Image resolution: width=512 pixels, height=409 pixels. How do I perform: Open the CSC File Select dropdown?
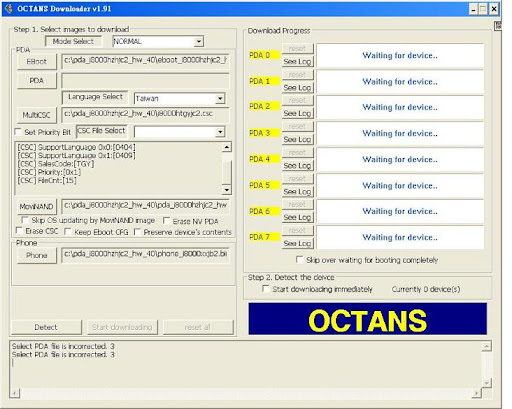pyautogui.click(x=220, y=132)
